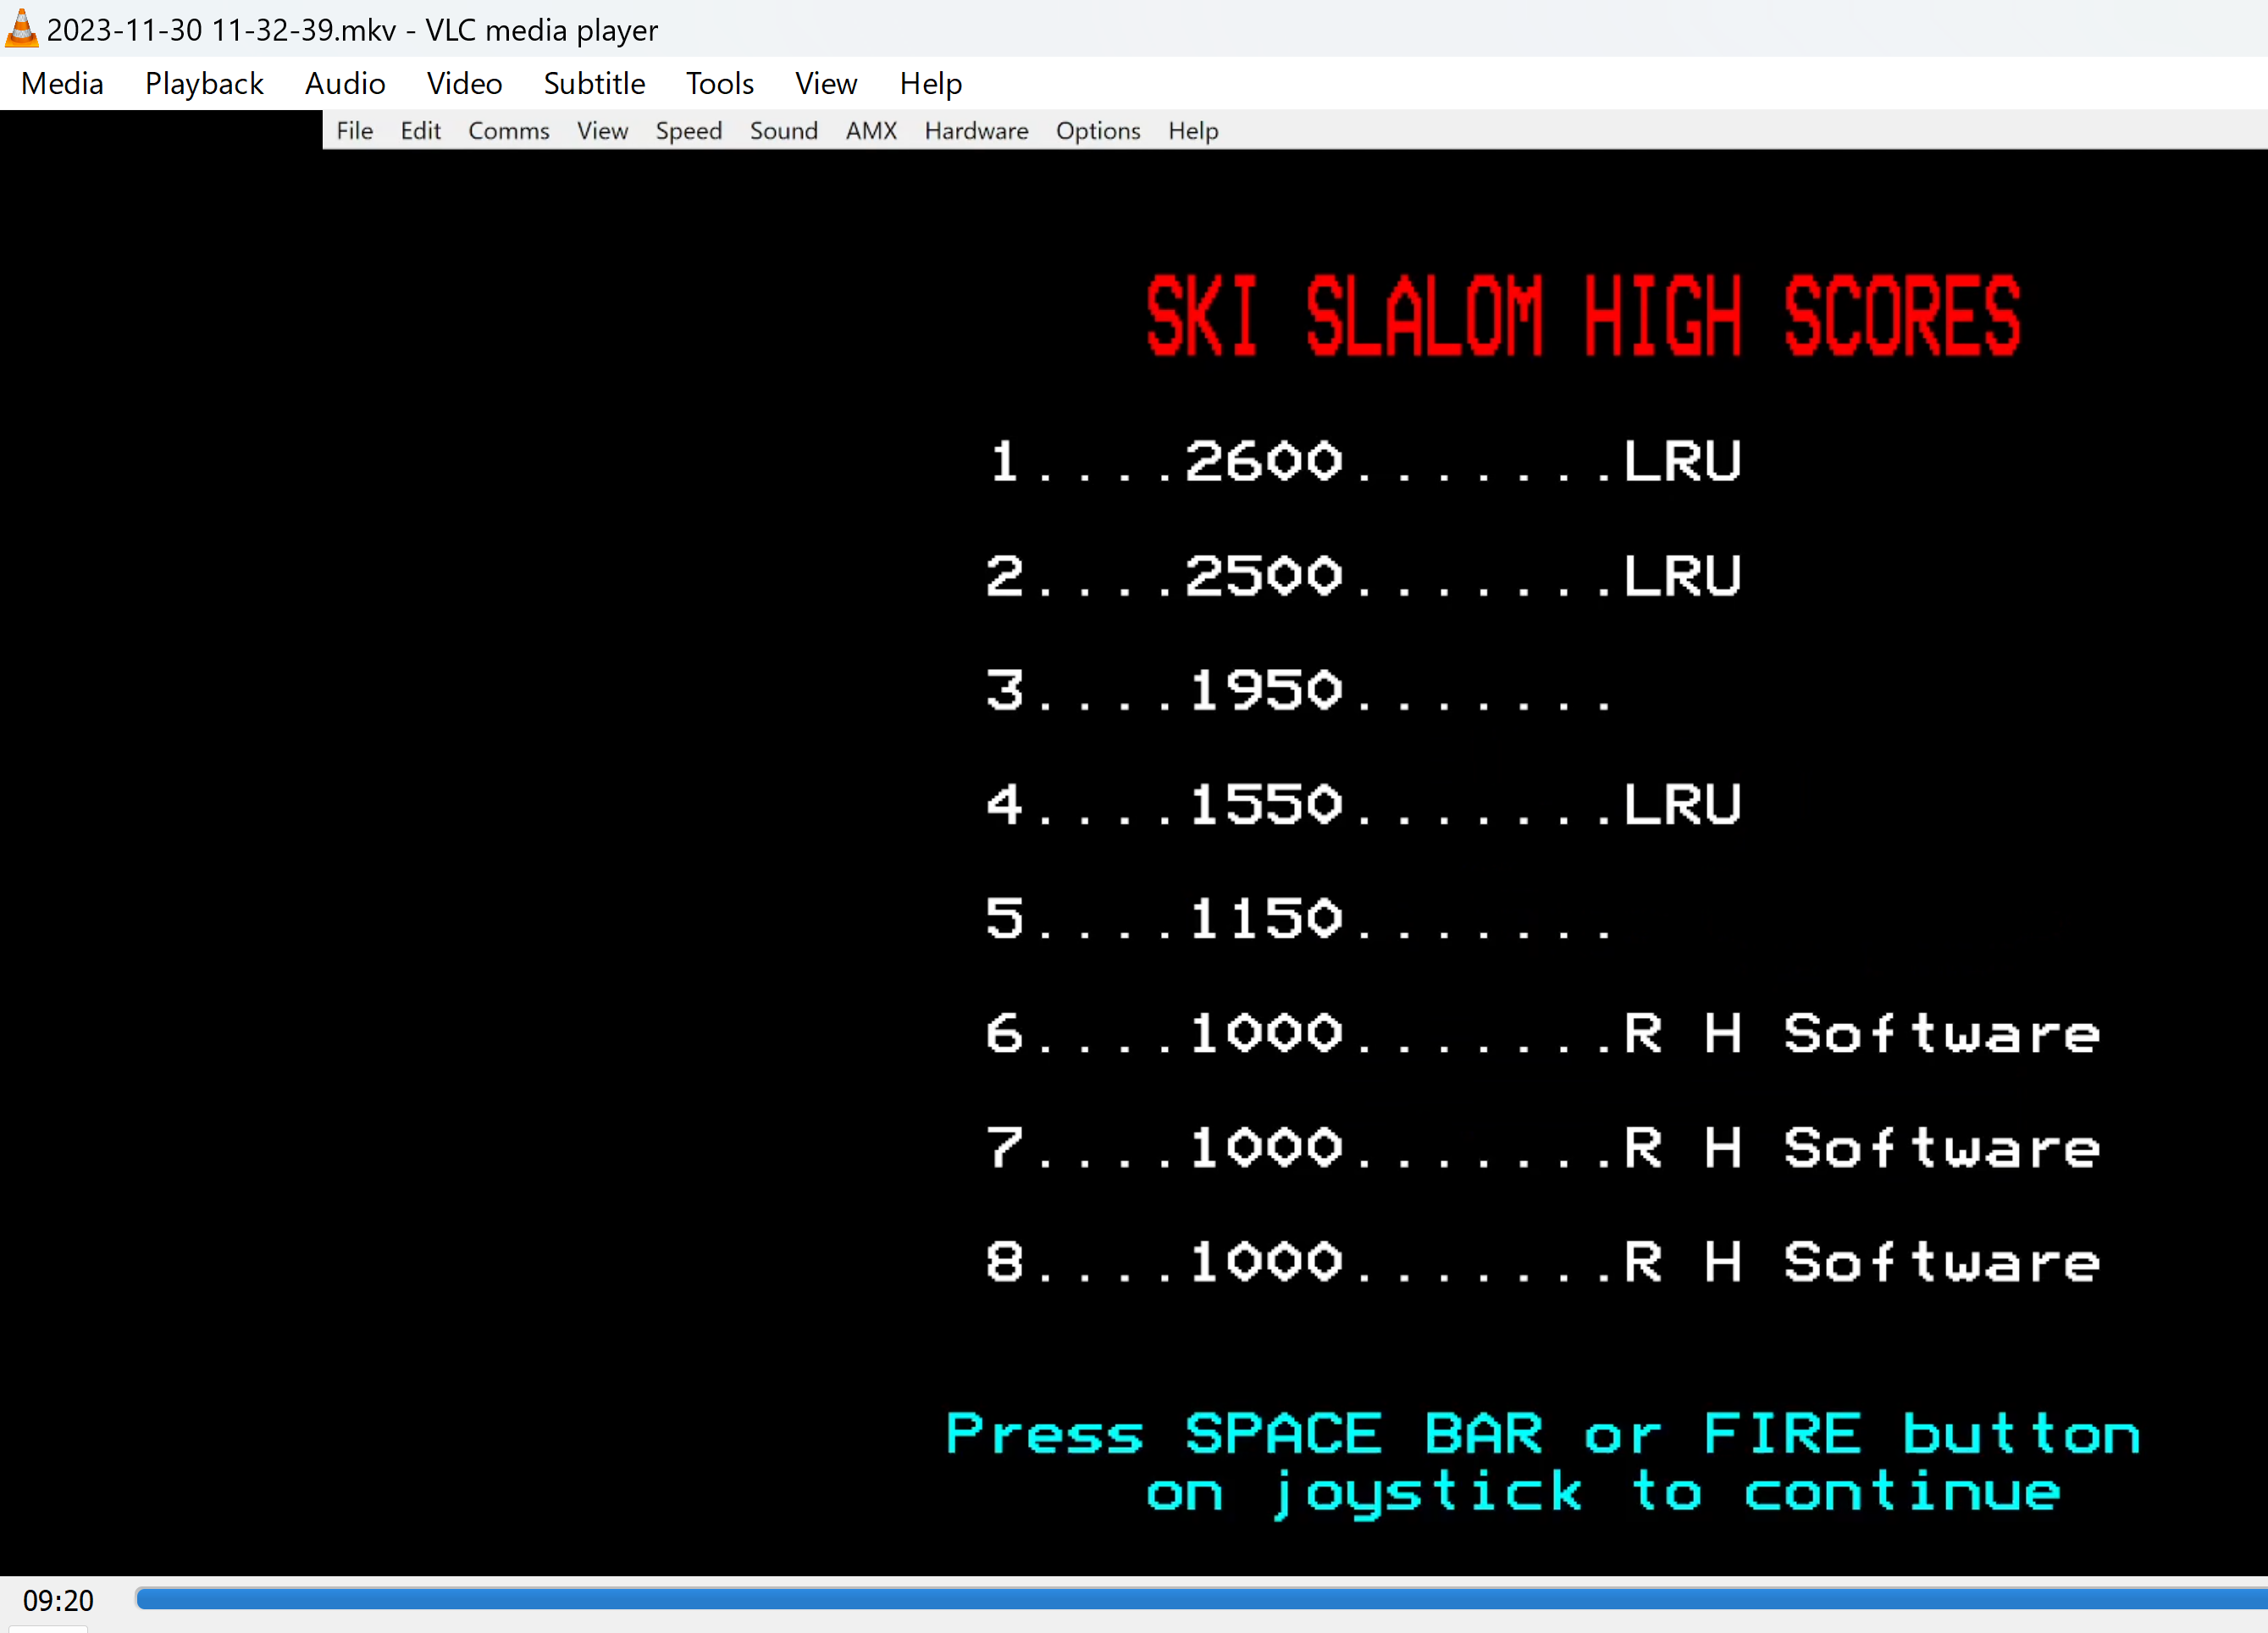Click the VLC cone icon in title bar
2268x1633 pixels.
[x=22, y=29]
